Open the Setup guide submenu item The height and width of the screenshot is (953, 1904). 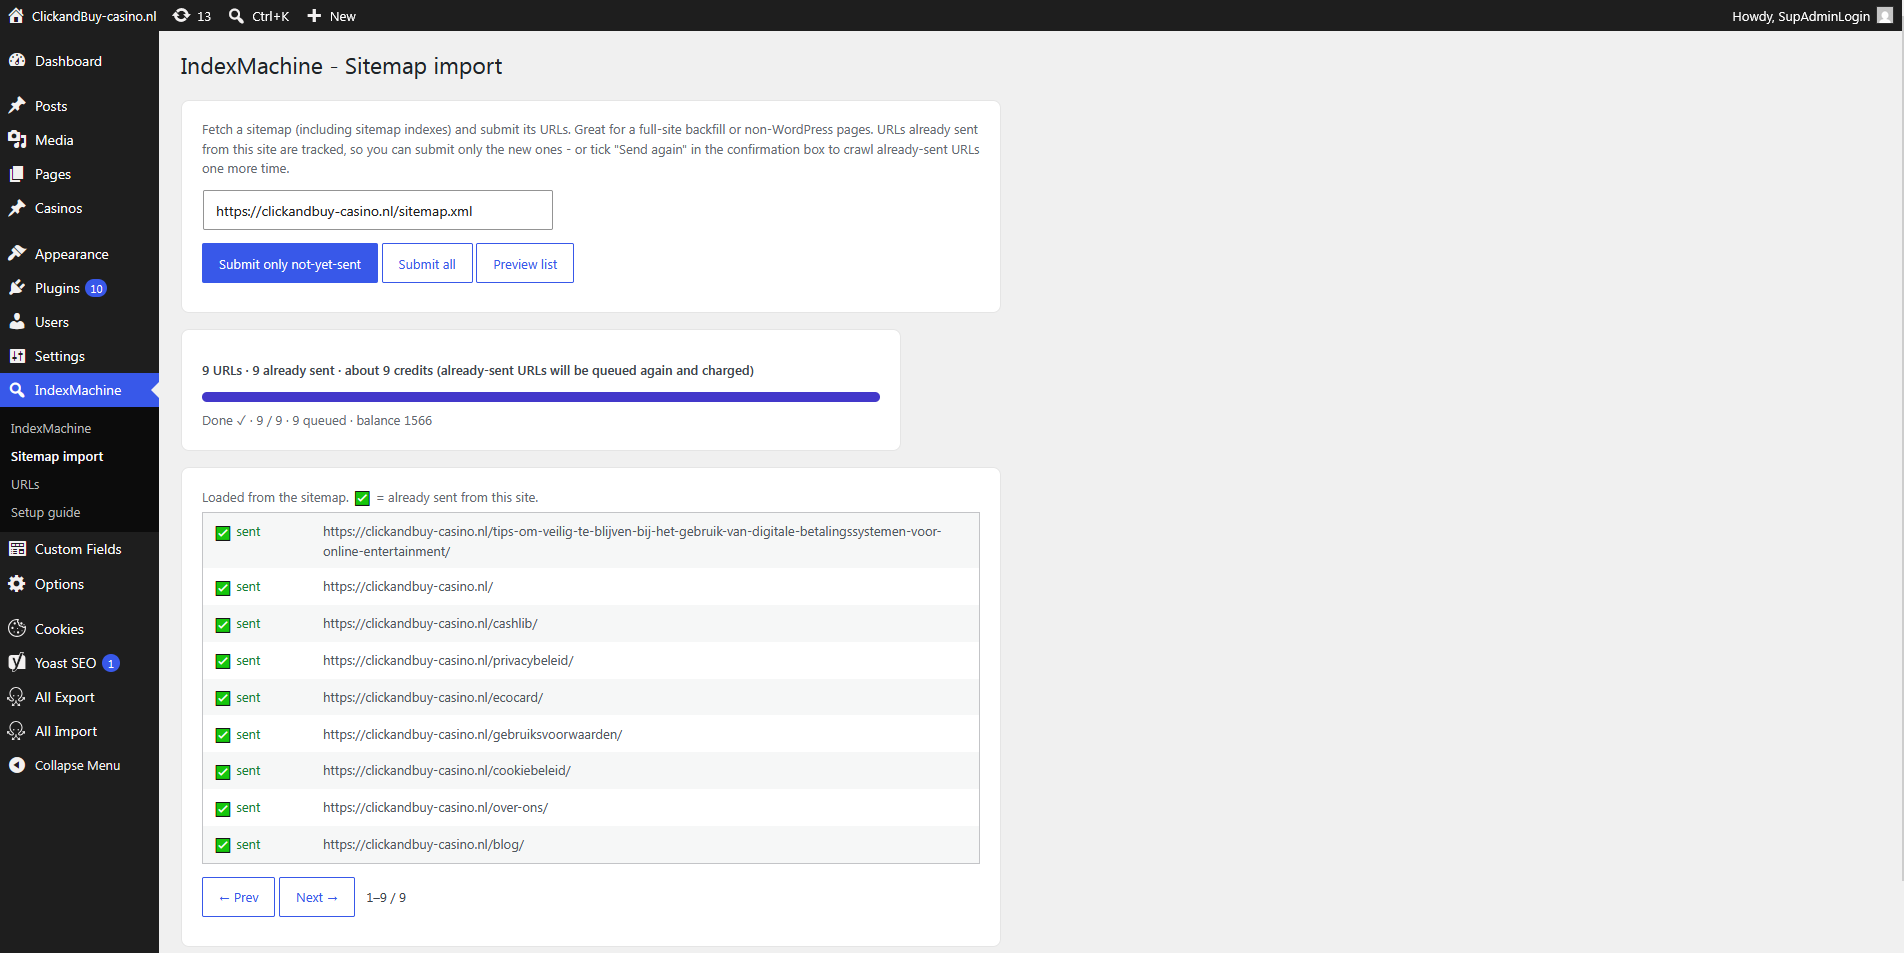tap(46, 512)
